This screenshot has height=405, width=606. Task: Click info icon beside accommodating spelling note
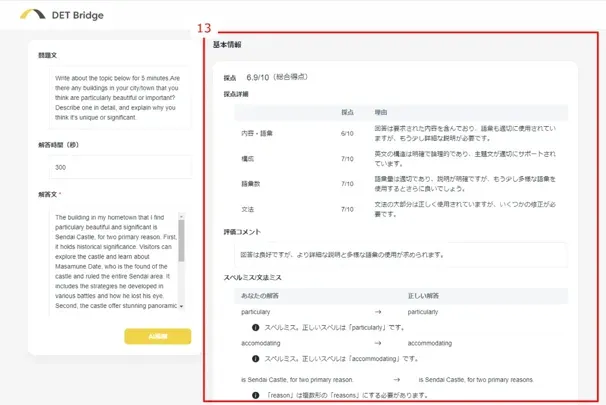255,359
